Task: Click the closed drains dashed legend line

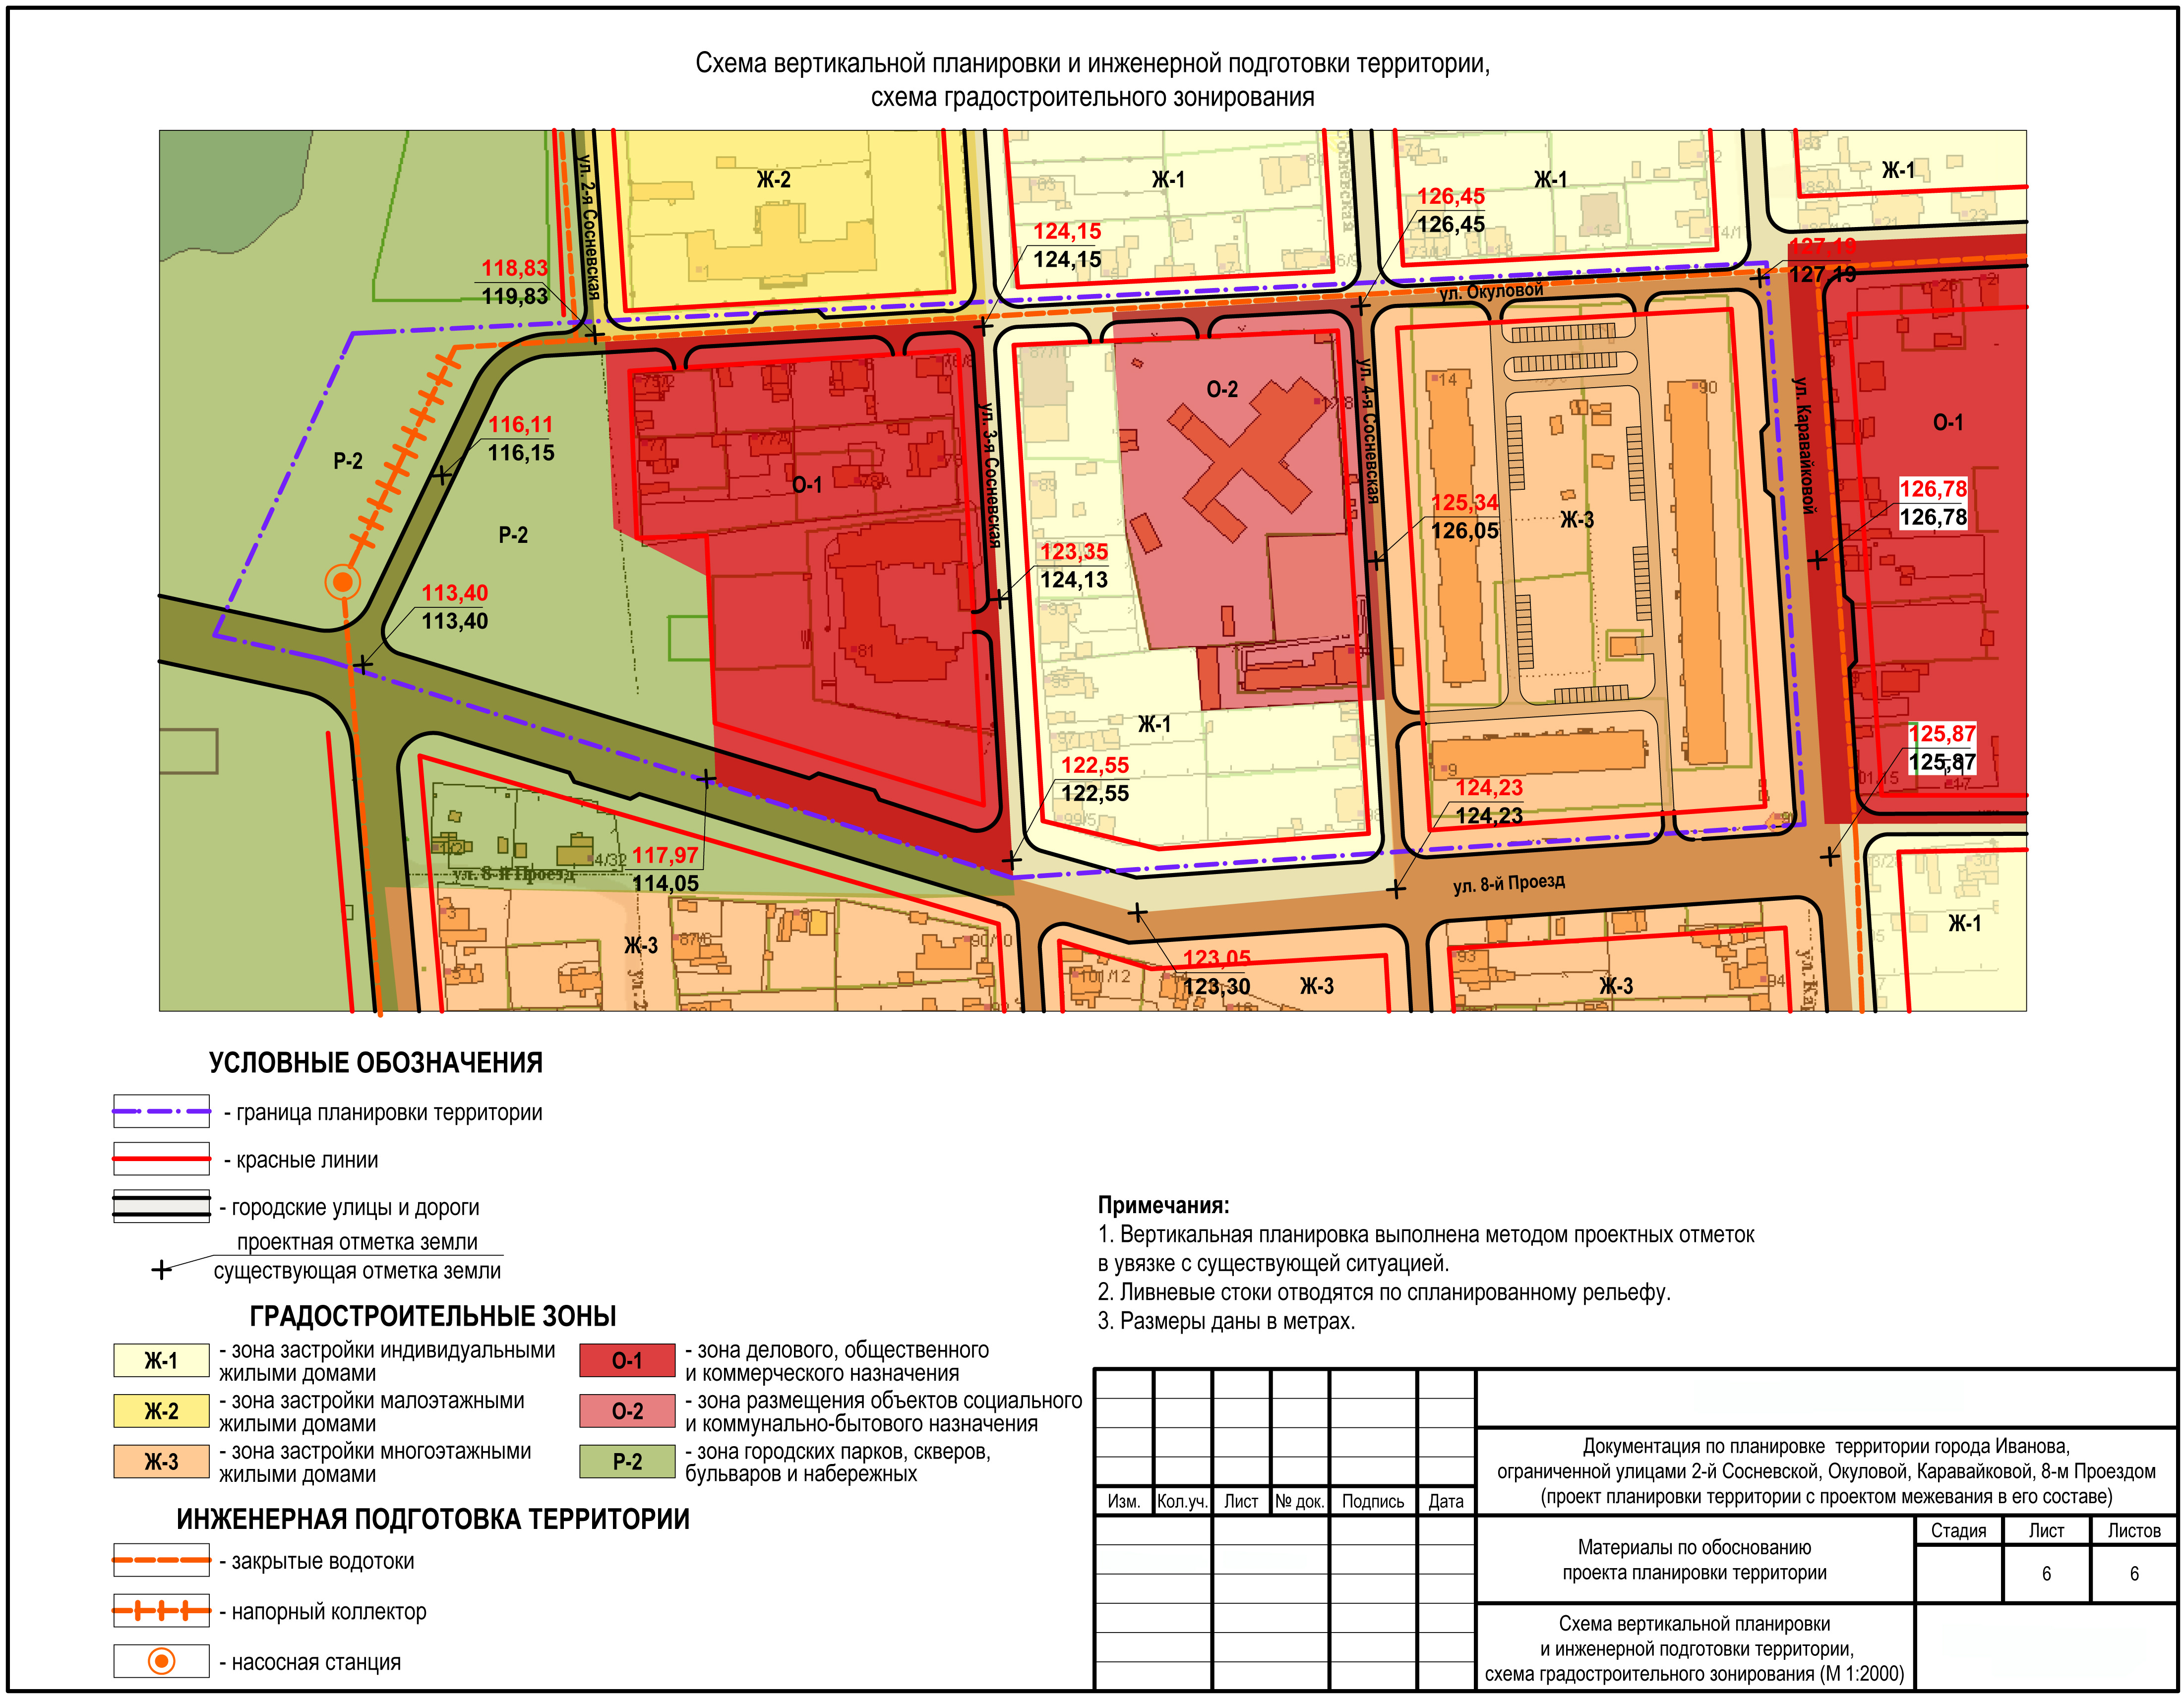Action: coord(161,1560)
